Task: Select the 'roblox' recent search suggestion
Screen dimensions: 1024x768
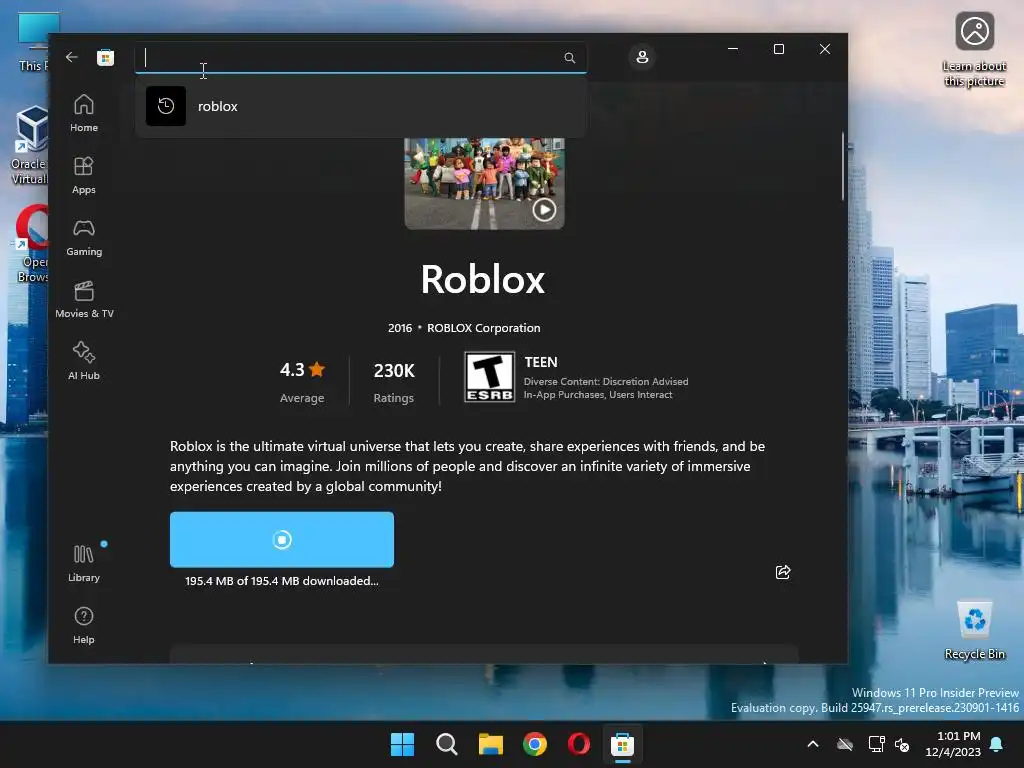Action: 360,106
